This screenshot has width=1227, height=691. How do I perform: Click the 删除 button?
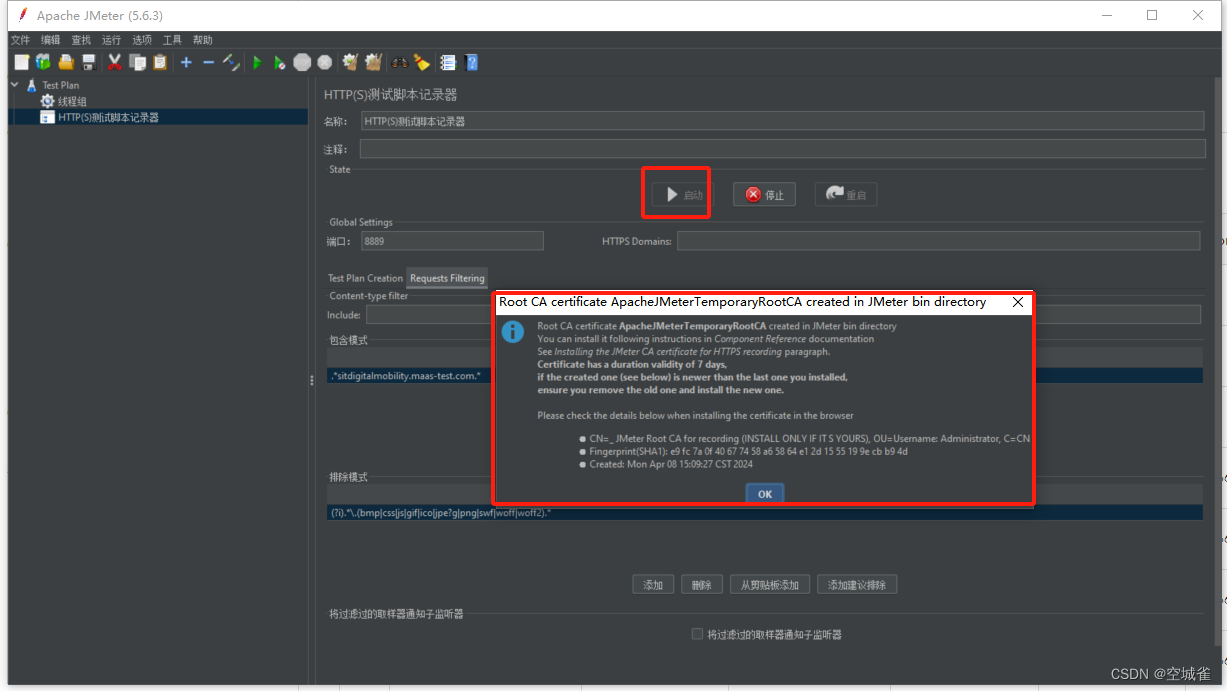tap(702, 585)
